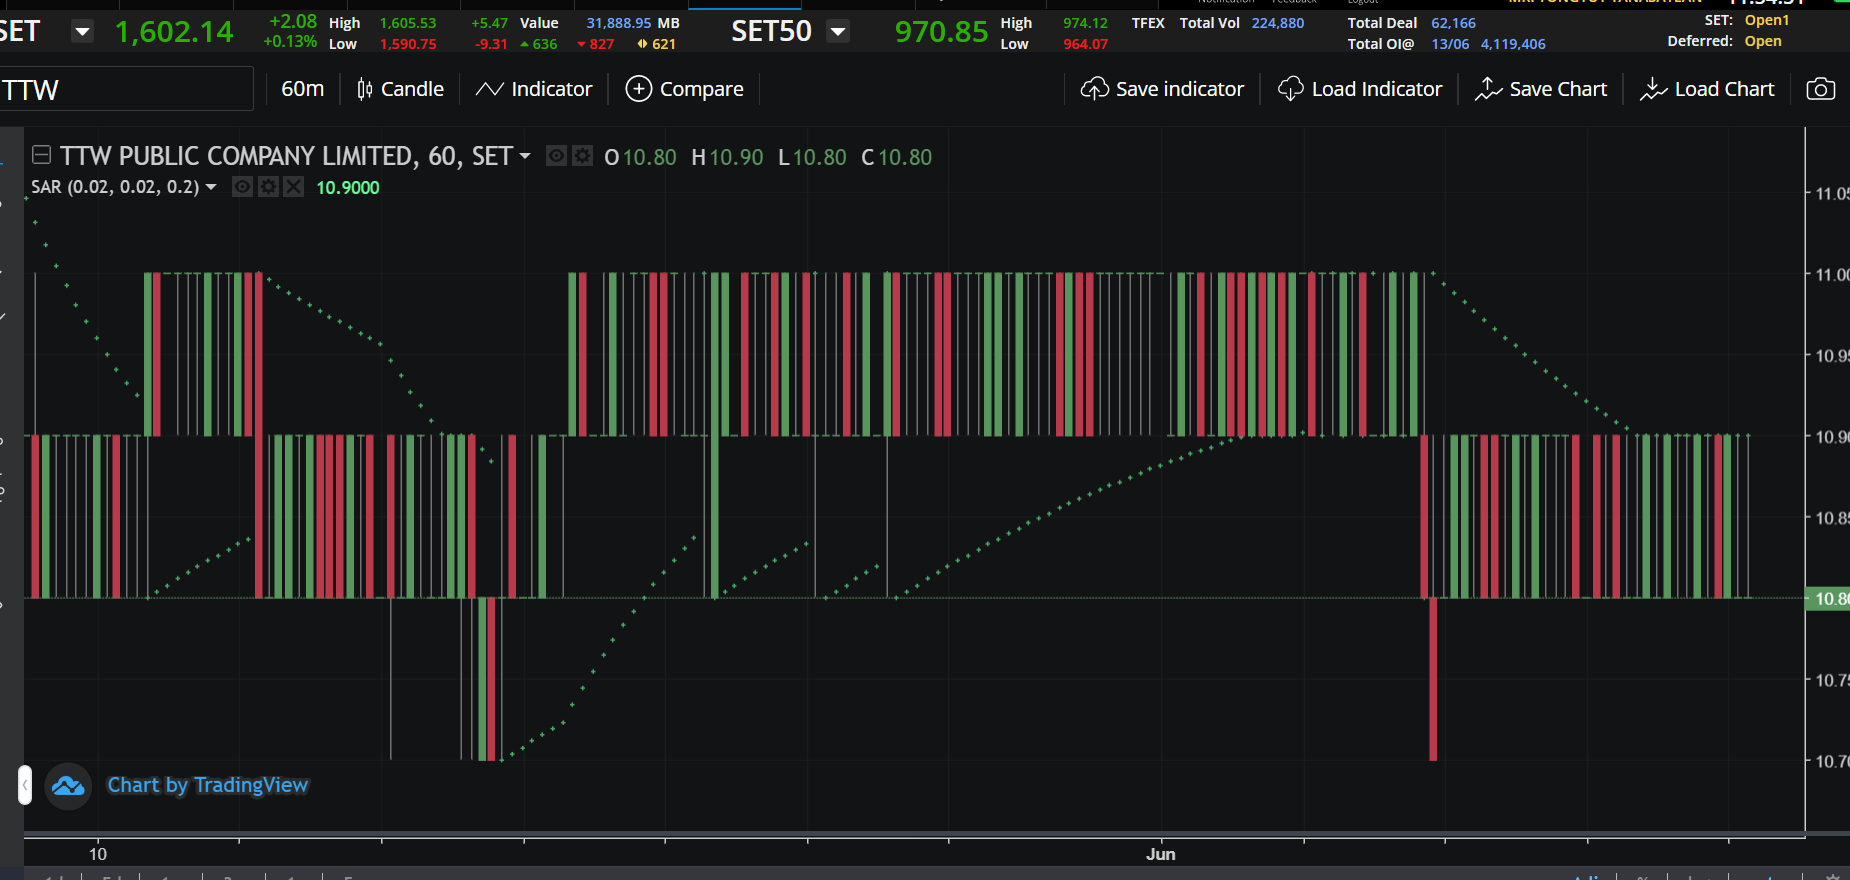Open TTW series settings gear
Image resolution: width=1850 pixels, height=880 pixels.
(582, 156)
